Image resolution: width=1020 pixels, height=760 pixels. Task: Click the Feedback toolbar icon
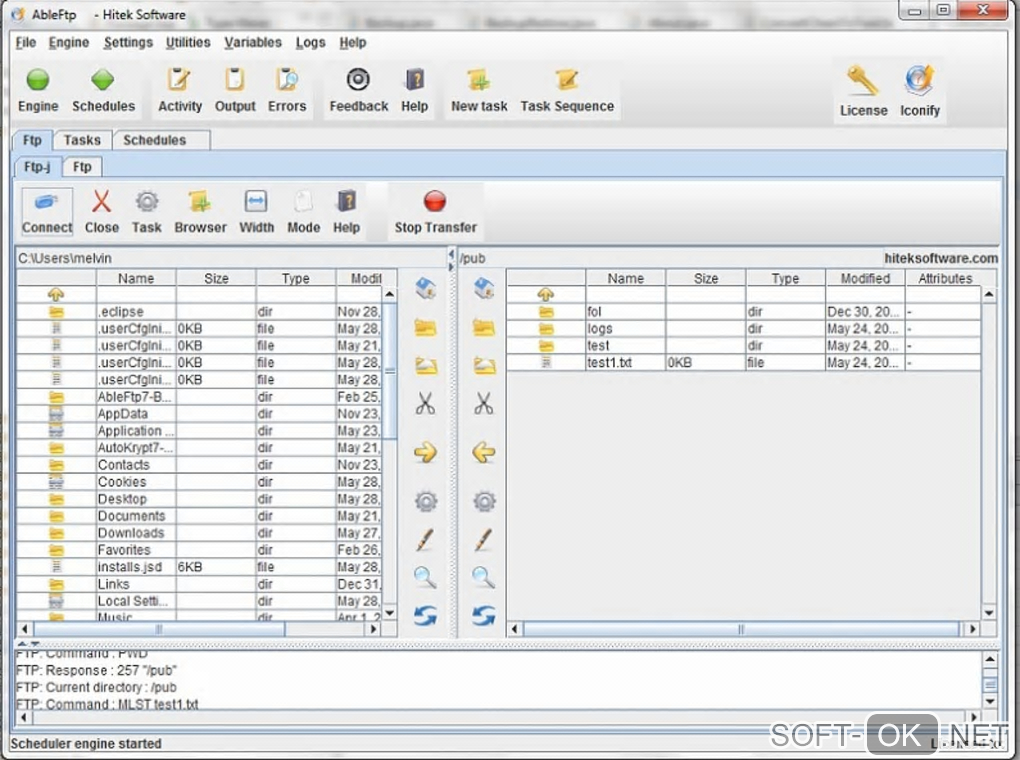click(x=358, y=80)
